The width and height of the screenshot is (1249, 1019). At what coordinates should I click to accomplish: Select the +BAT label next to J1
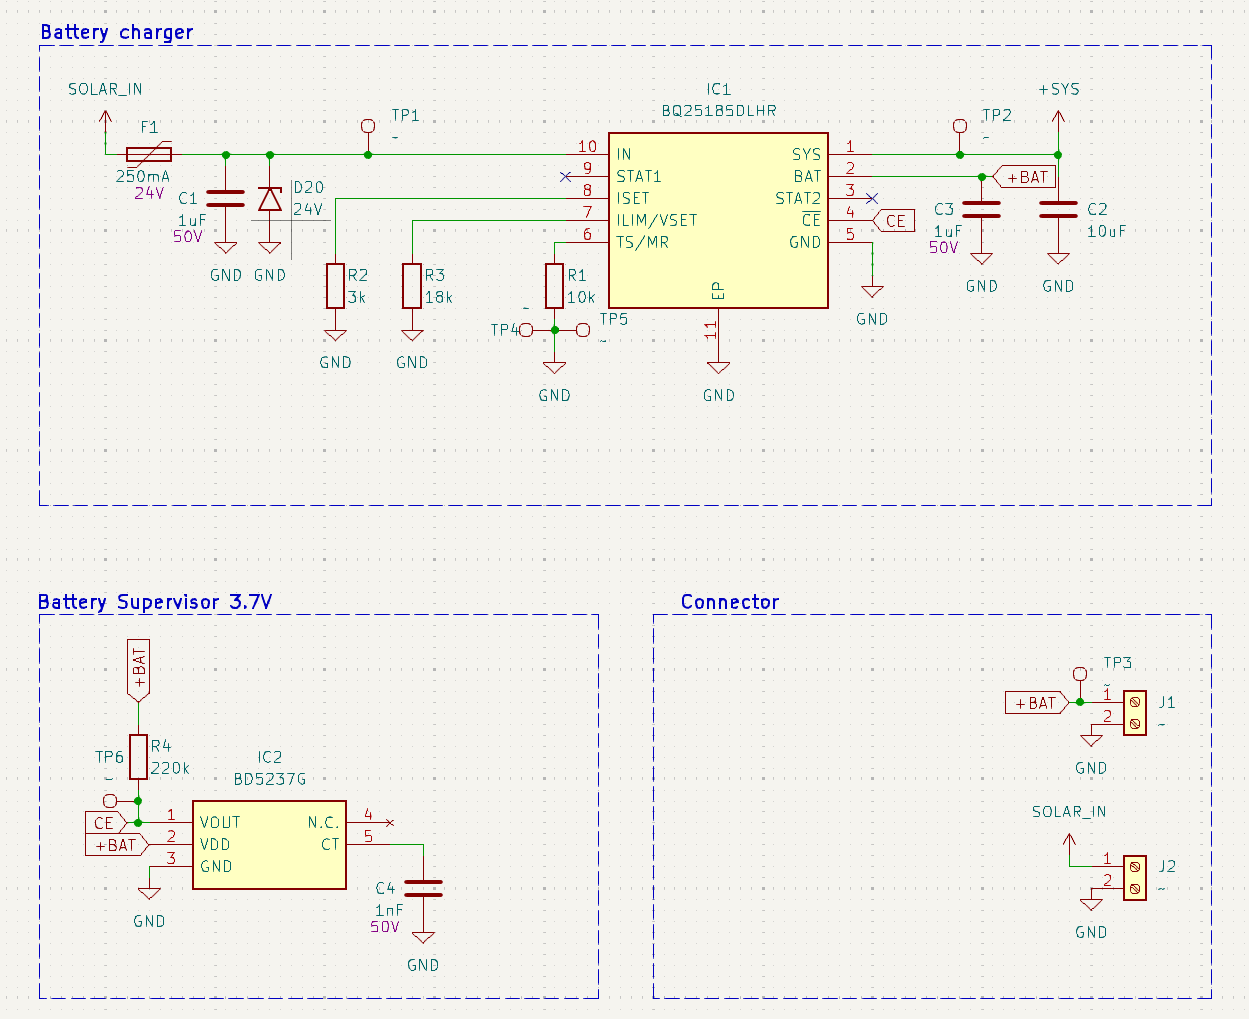1036,703
